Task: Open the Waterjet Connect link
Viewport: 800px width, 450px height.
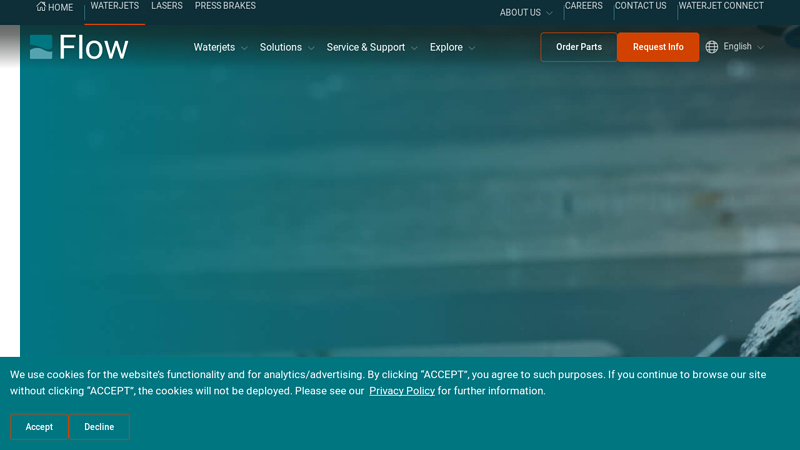Action: coord(721,6)
